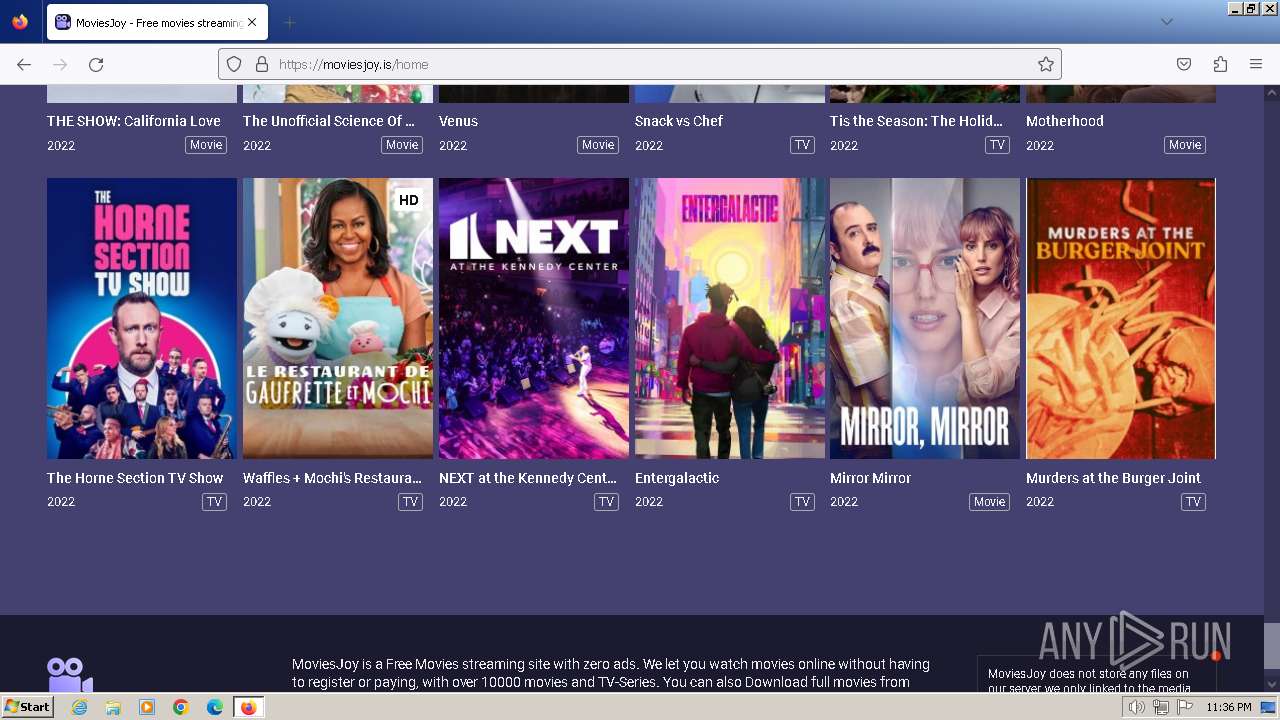This screenshot has height=720, width=1280.
Task: Go back with the browser back arrow
Action: pos(24,64)
